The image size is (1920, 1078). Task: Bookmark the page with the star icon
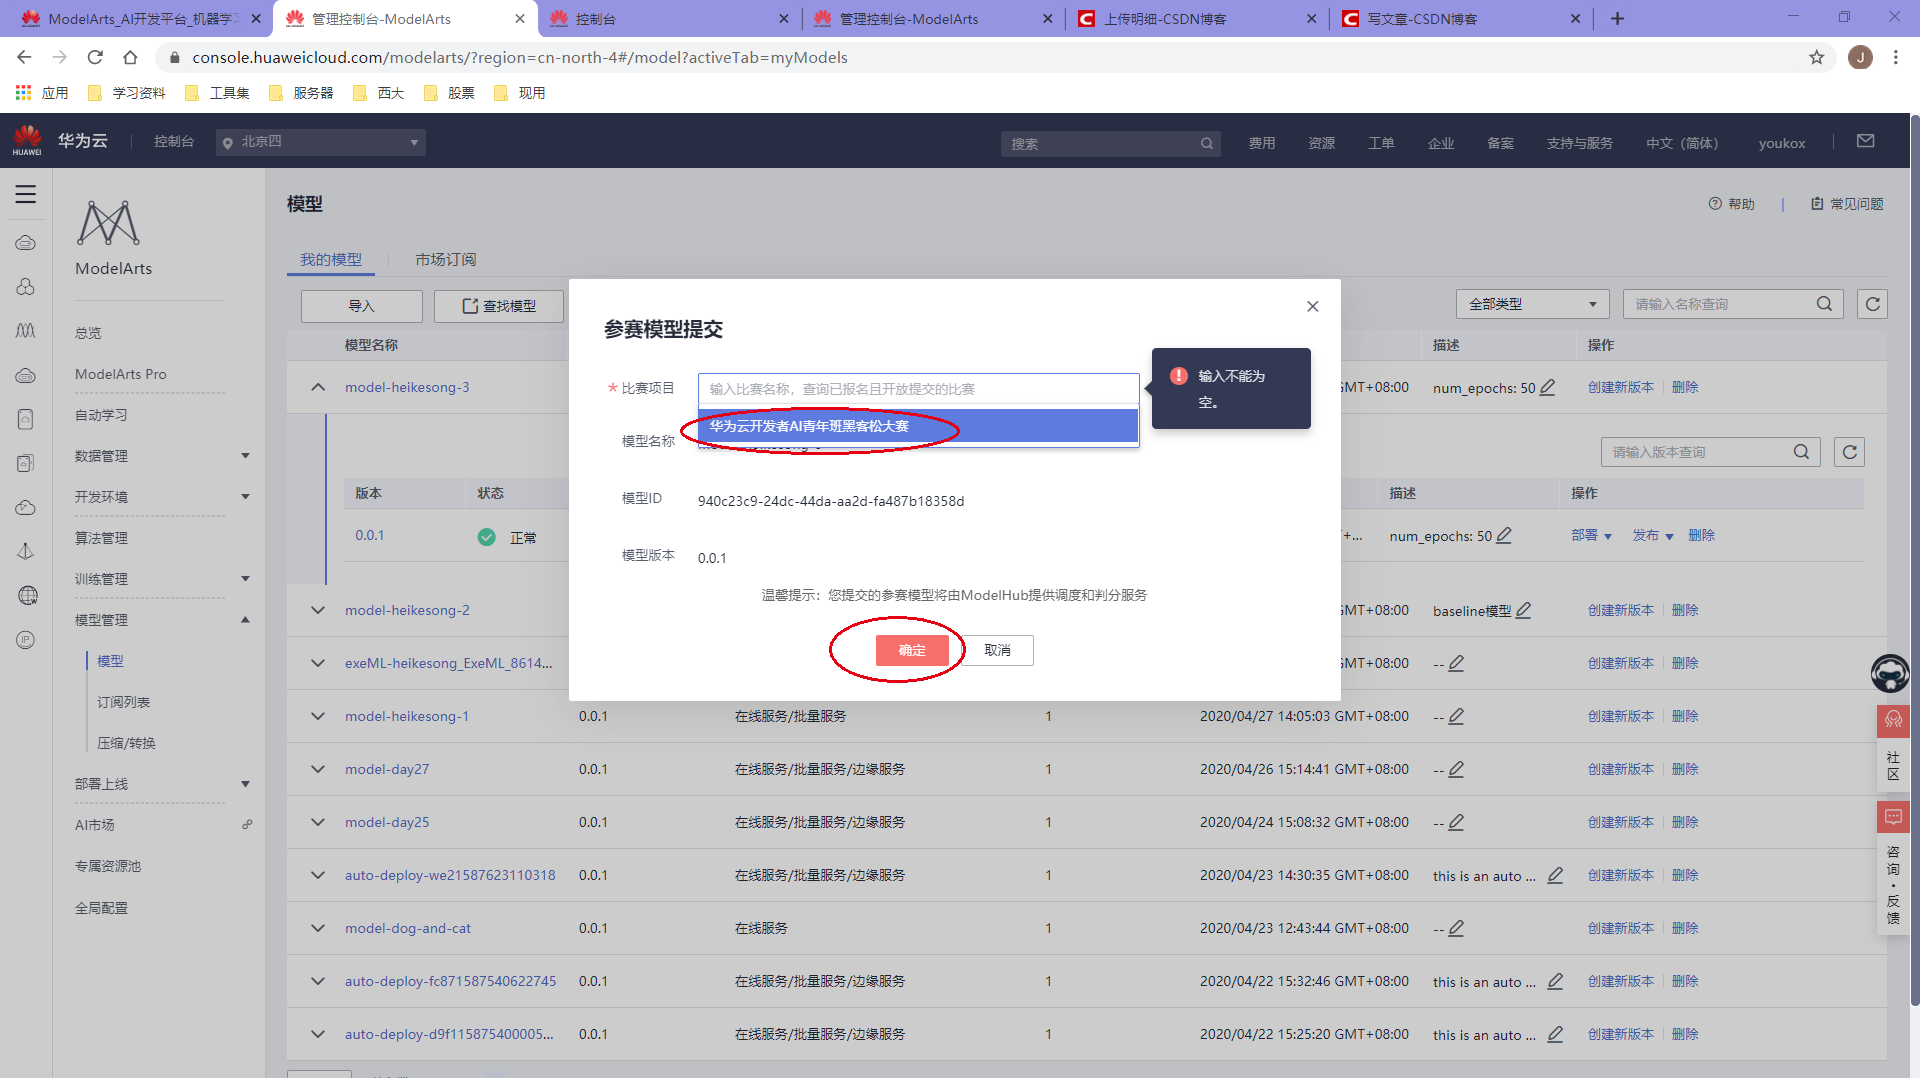(1816, 58)
